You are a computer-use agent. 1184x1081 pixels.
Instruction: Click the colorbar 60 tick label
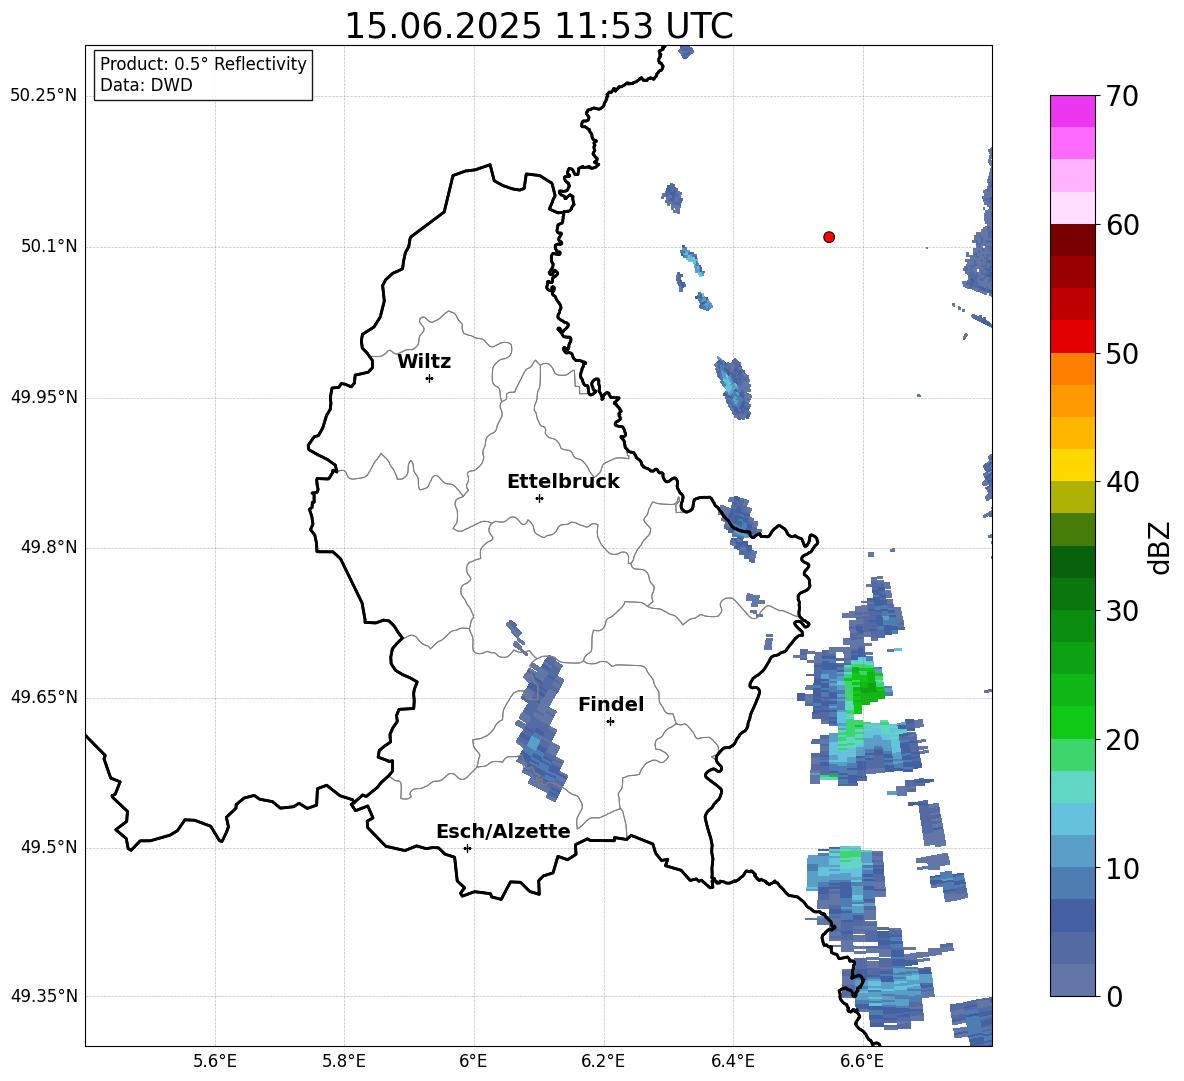point(1123,225)
